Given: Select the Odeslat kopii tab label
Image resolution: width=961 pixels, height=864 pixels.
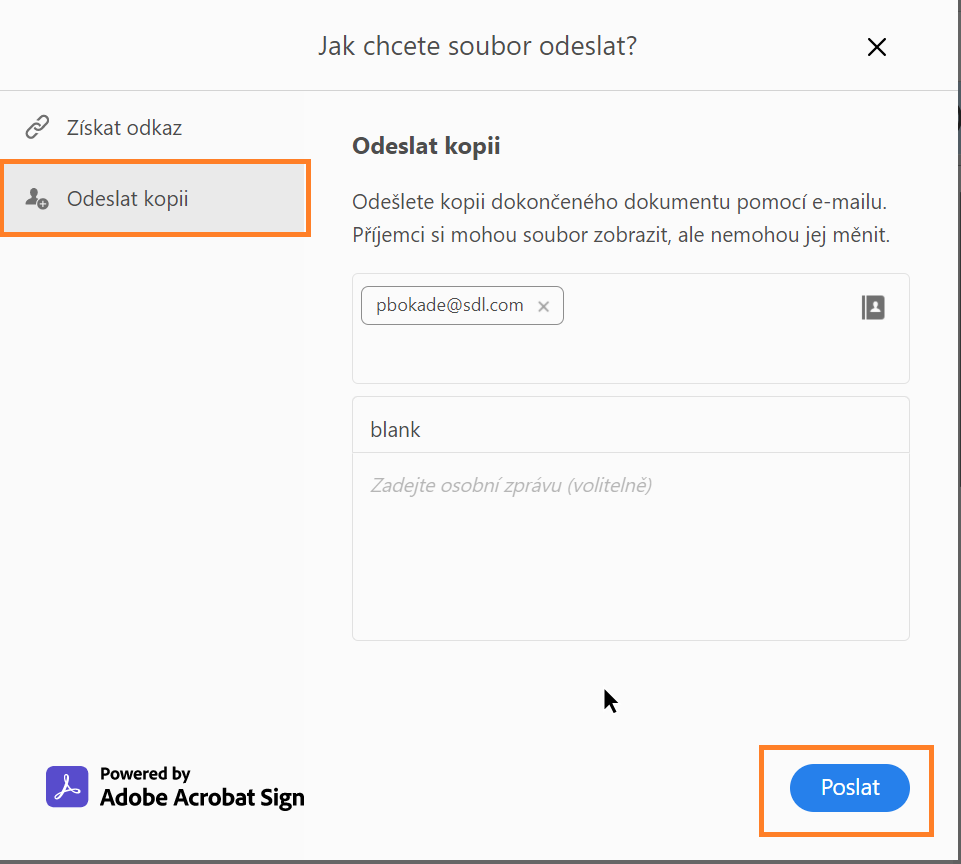Looking at the screenshot, I should point(127,198).
